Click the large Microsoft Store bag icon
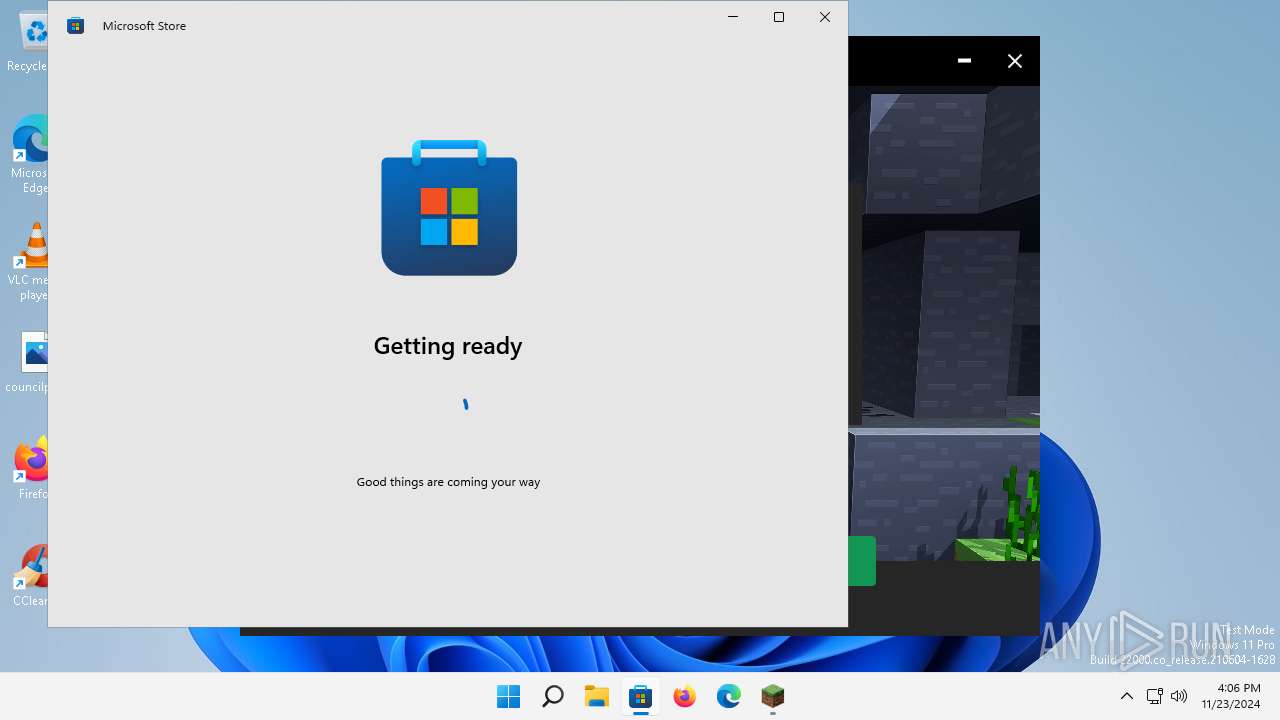Image resolution: width=1280 pixels, height=720 pixels. (449, 208)
